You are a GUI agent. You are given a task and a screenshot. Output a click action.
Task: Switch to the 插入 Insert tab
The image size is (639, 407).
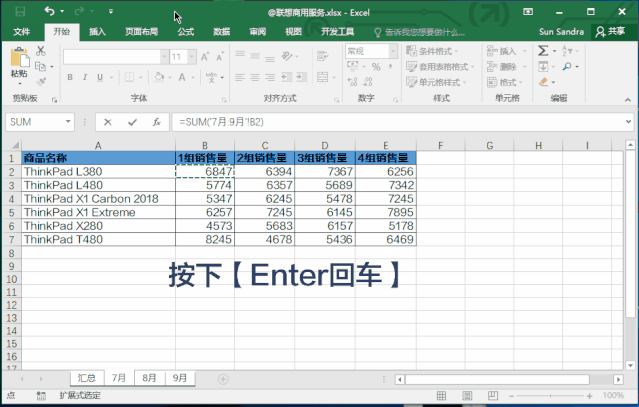[x=97, y=32]
